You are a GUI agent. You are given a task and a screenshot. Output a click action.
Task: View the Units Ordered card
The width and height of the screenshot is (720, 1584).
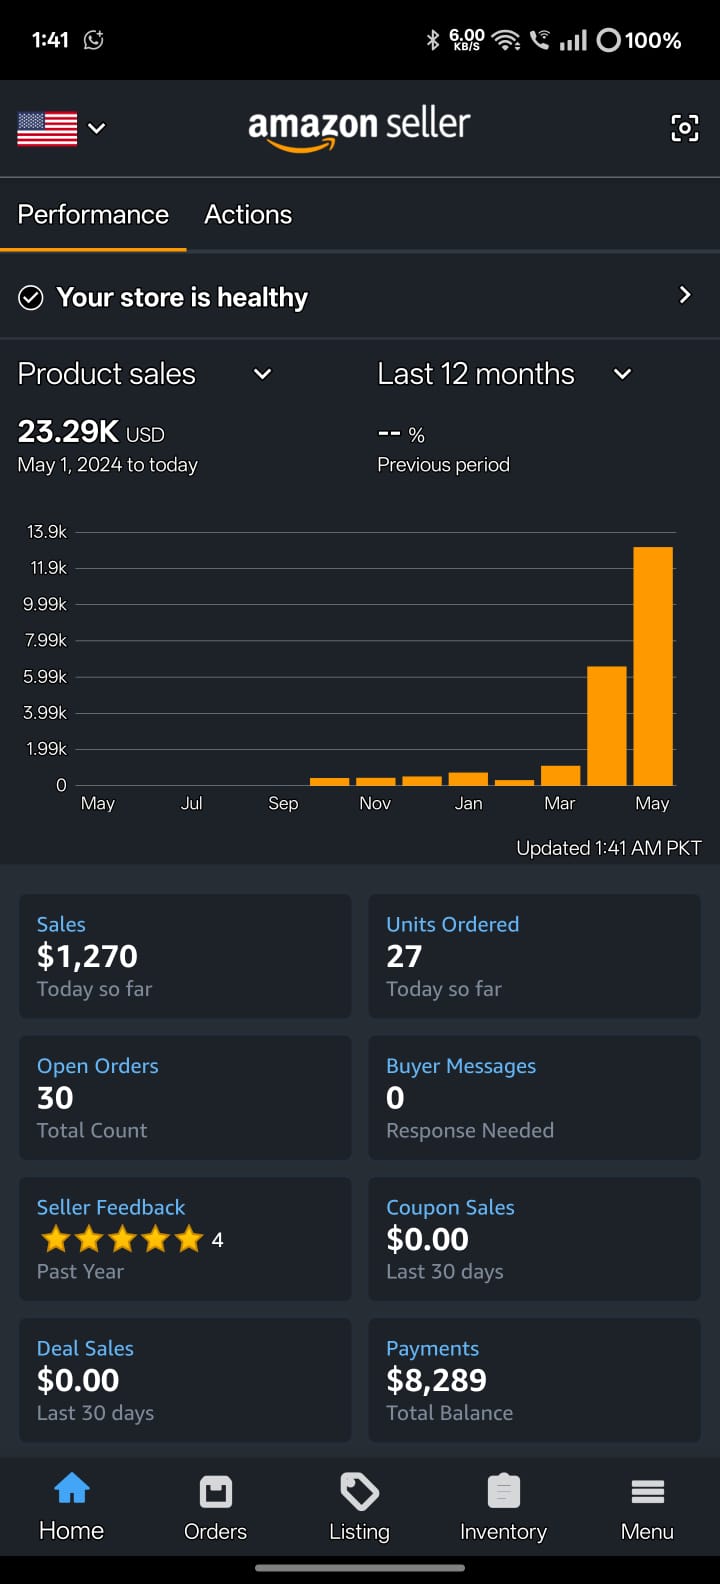534,956
